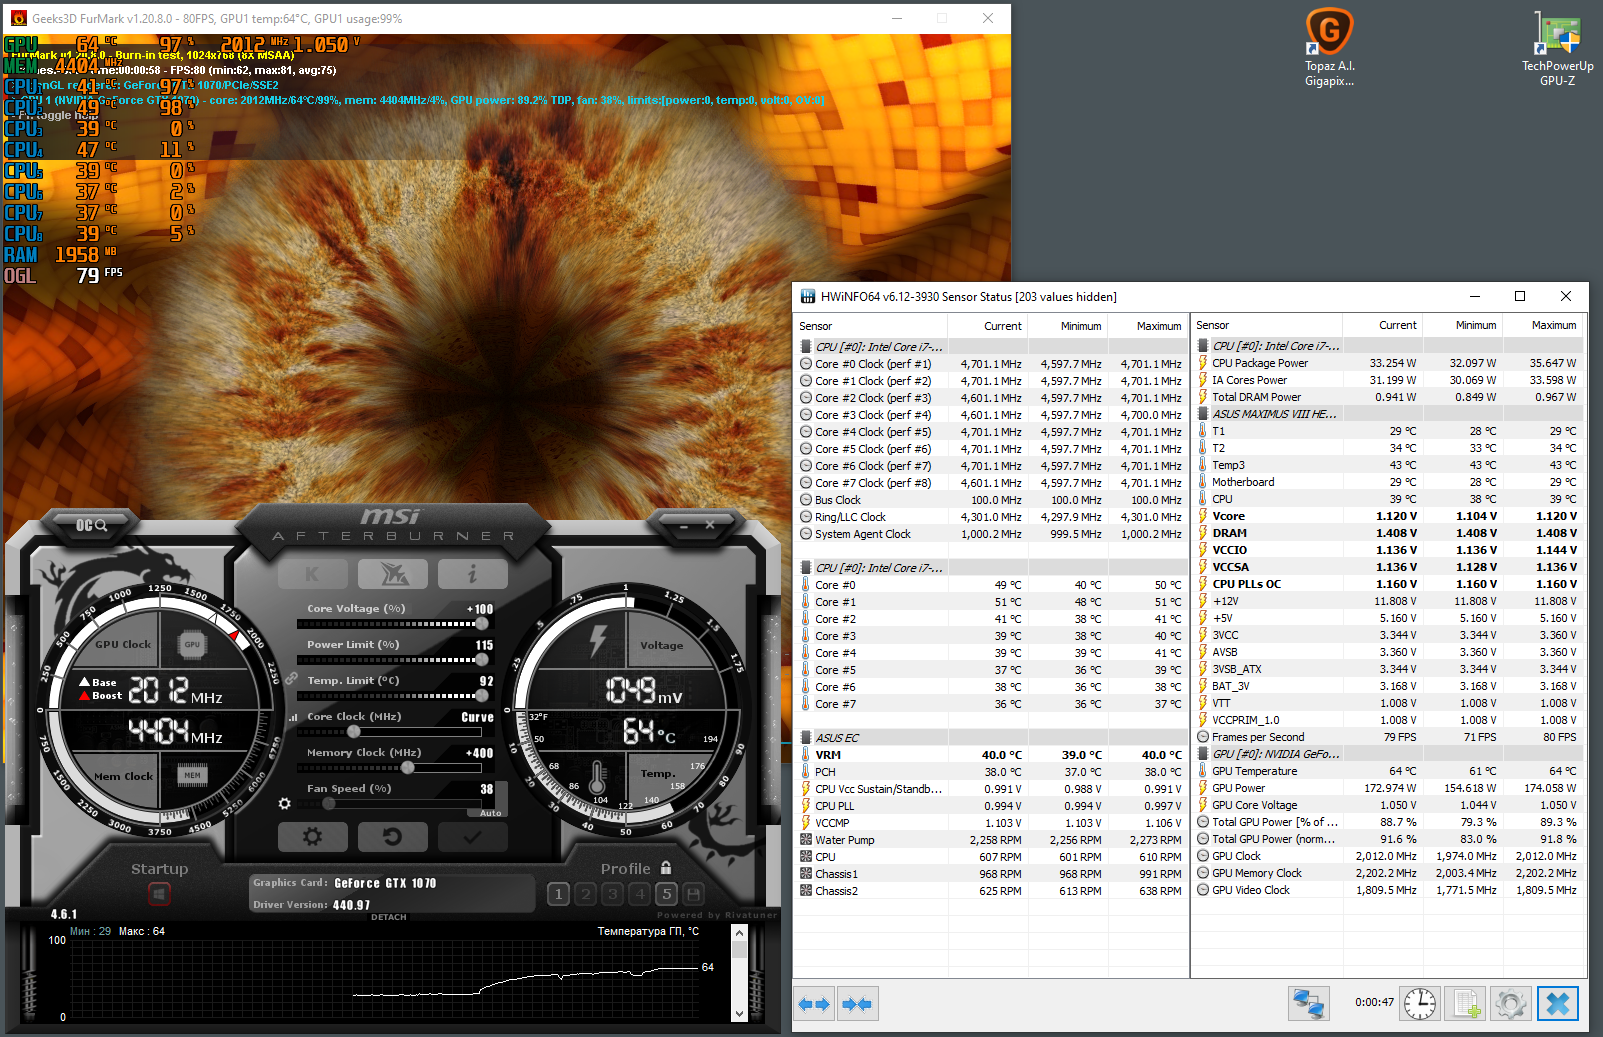Open the fan settings gear beside Fan Speed

pyautogui.click(x=285, y=804)
